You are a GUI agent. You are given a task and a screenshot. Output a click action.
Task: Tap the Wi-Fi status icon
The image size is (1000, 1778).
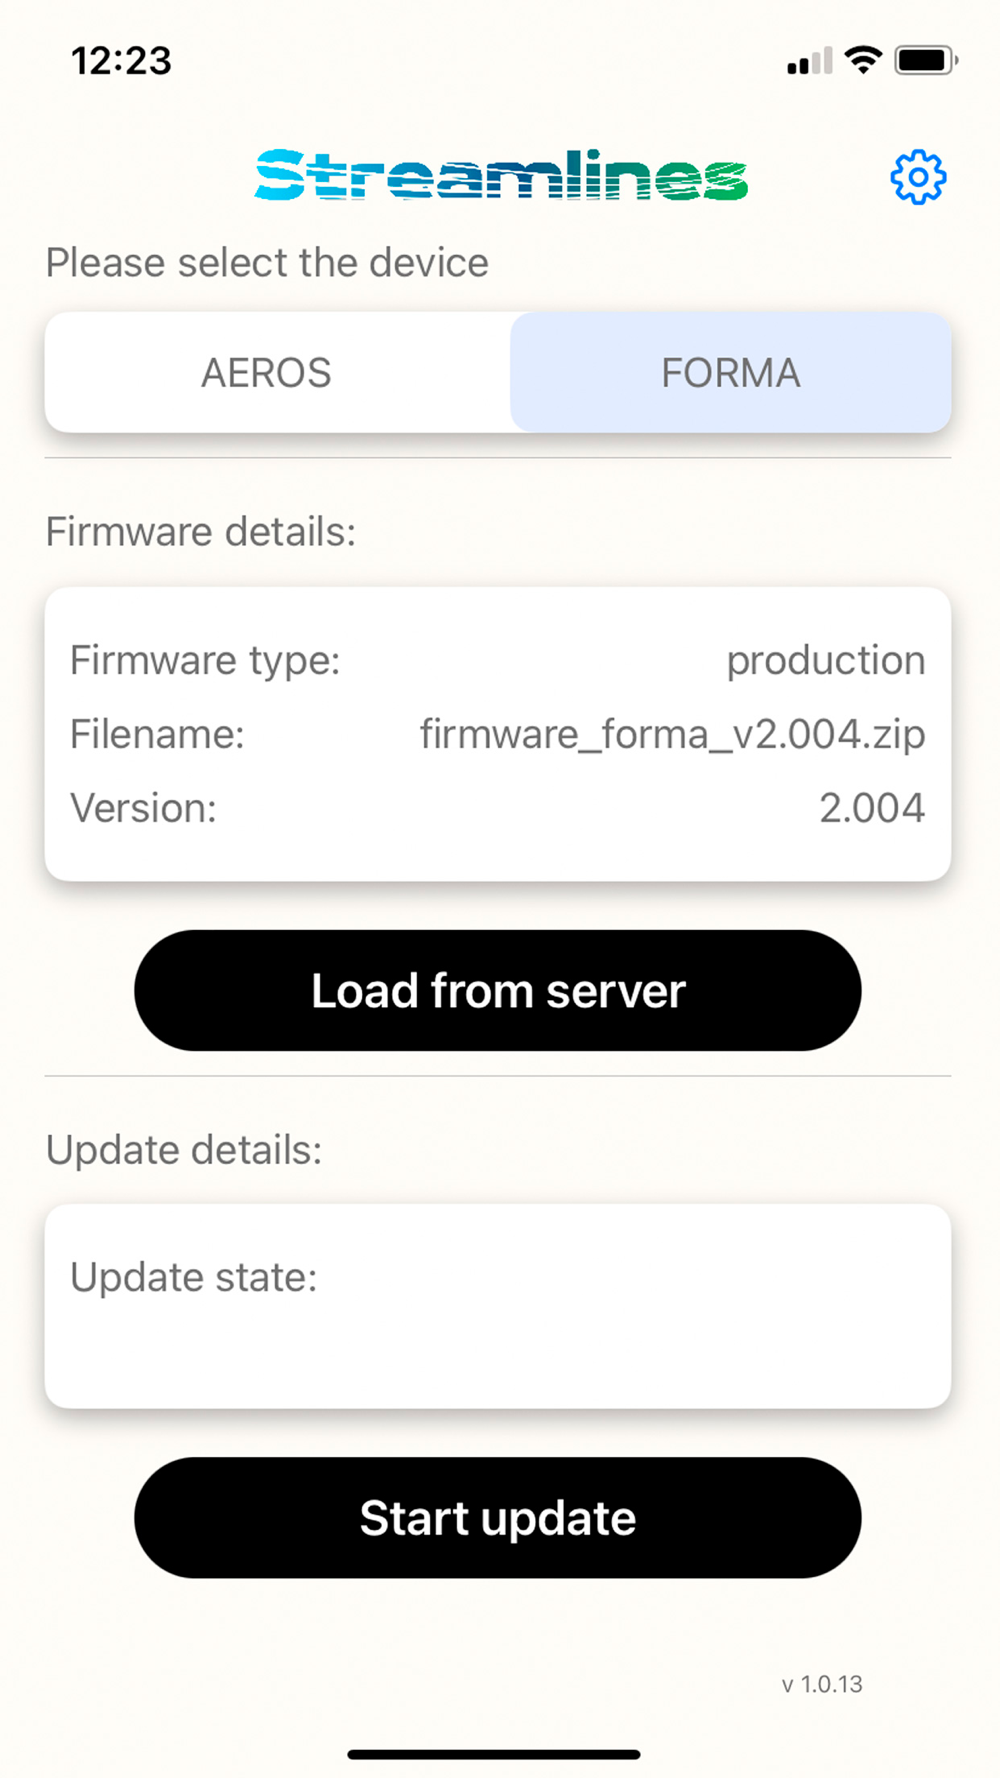coord(862,60)
